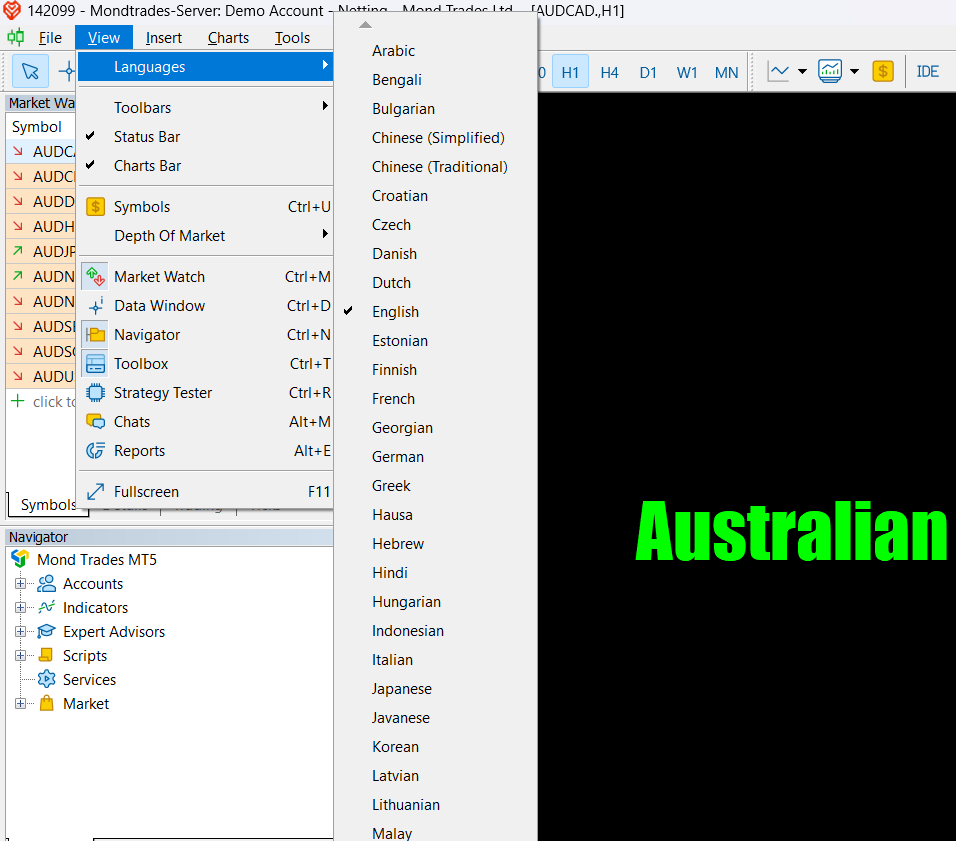Toggle the Charts Bar checkmark

(147, 166)
